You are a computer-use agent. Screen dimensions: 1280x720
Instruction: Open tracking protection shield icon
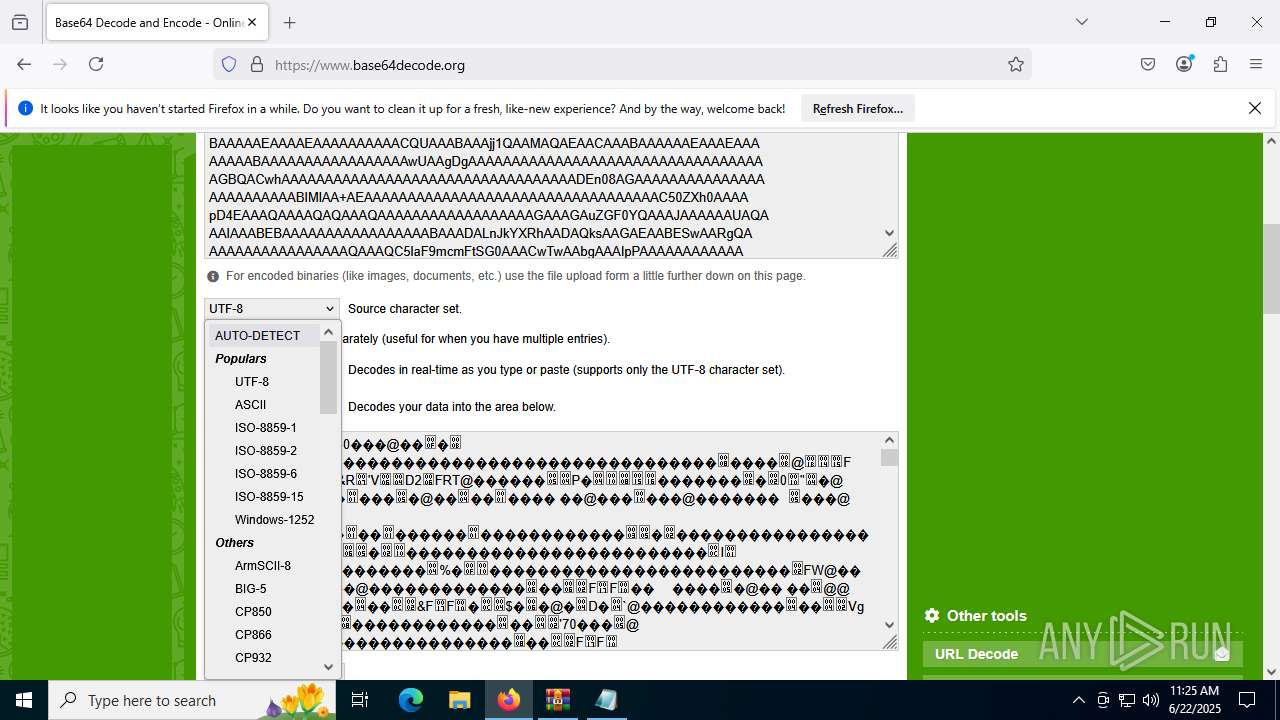pyautogui.click(x=229, y=64)
